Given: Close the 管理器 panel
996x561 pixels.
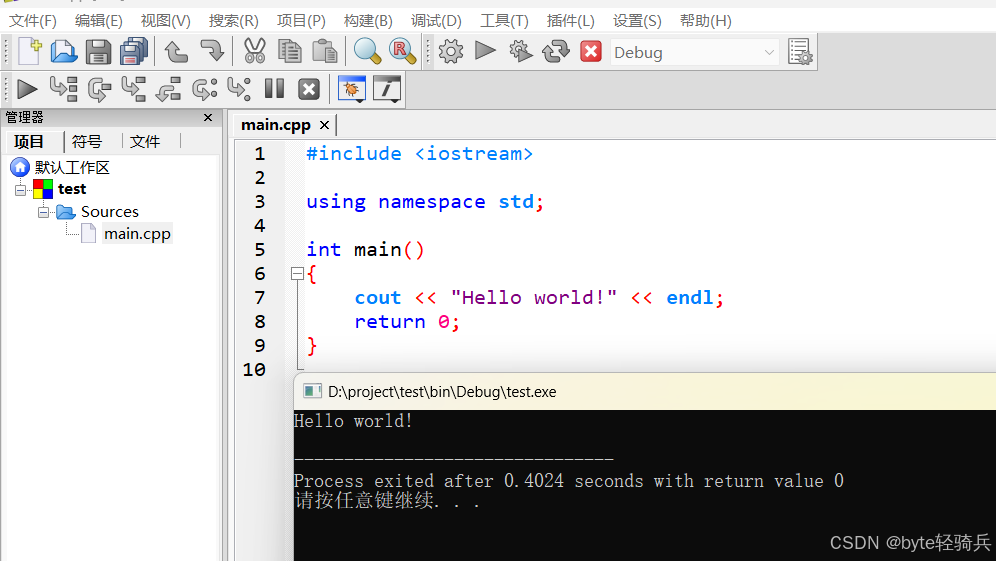Looking at the screenshot, I should (x=208, y=118).
